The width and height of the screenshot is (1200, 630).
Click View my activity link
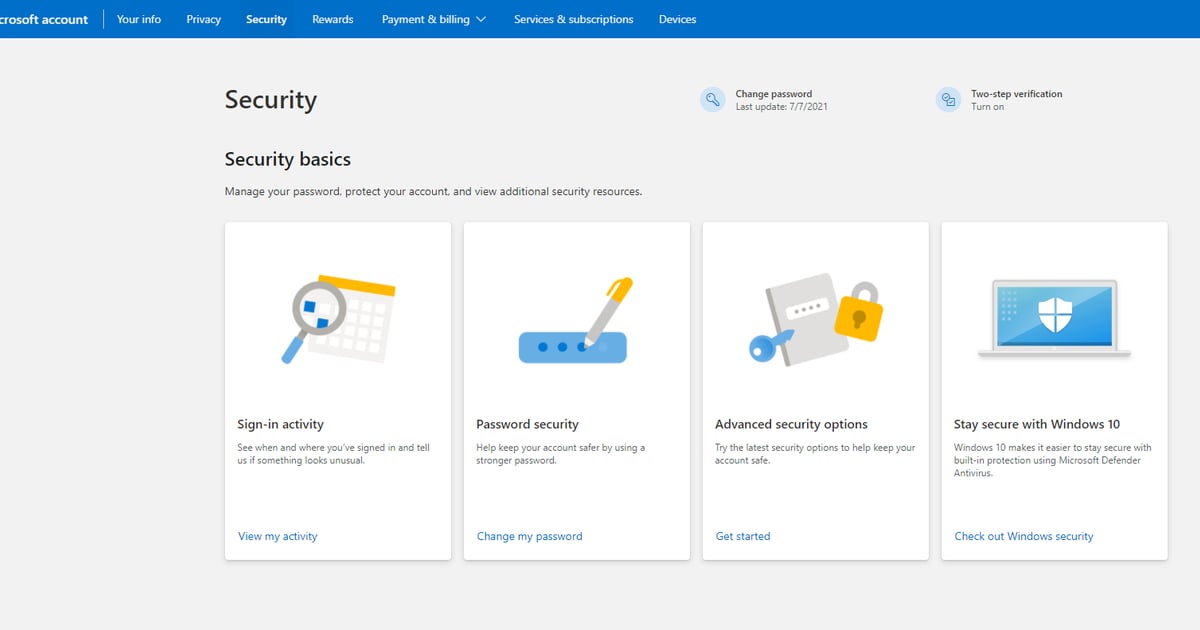click(x=277, y=536)
